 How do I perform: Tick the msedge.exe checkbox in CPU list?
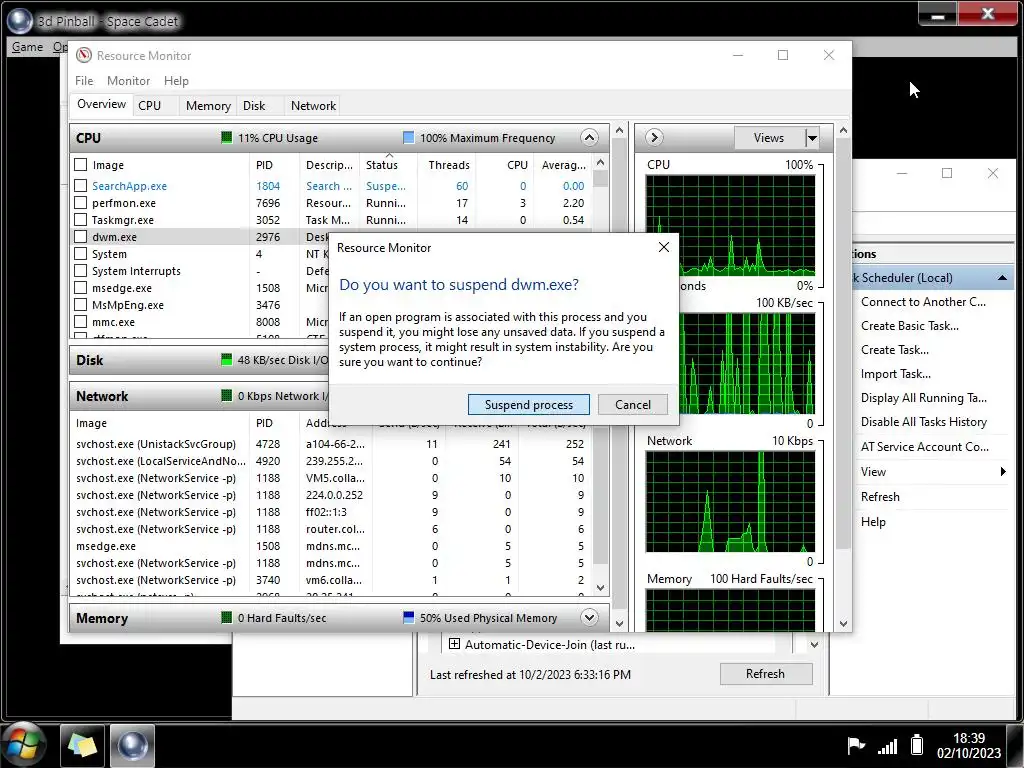[x=80, y=287]
